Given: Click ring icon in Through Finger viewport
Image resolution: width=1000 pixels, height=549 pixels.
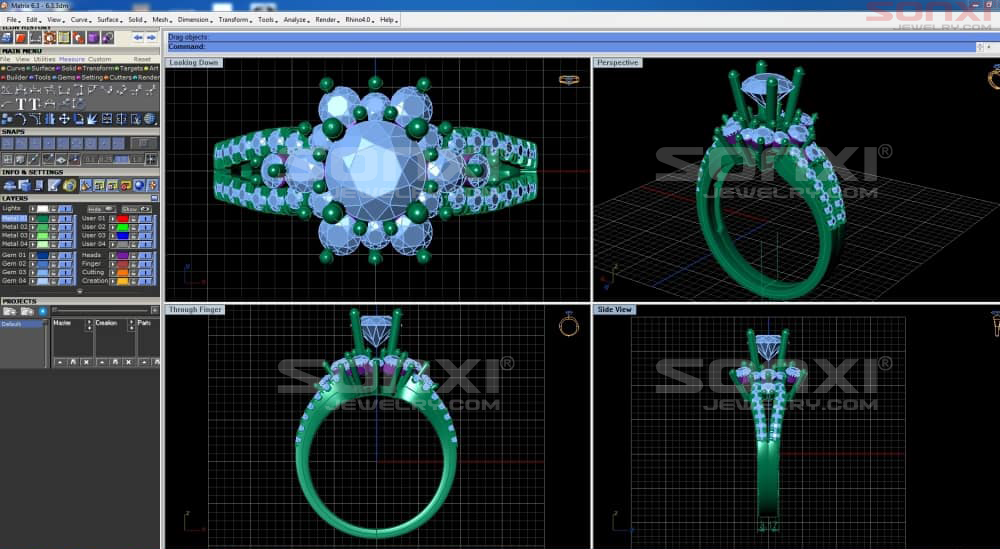Looking at the screenshot, I should (x=569, y=325).
